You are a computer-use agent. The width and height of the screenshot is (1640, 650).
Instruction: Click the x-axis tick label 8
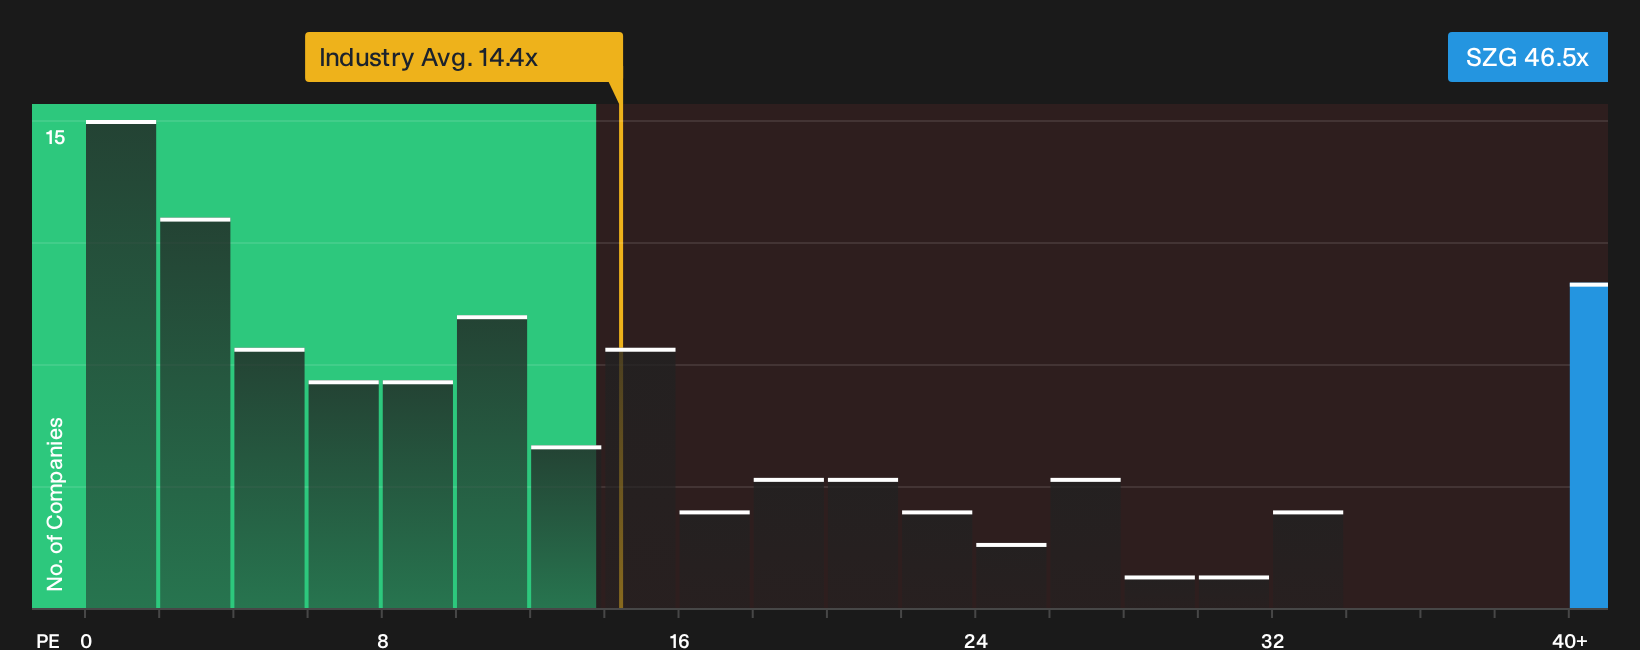(383, 641)
